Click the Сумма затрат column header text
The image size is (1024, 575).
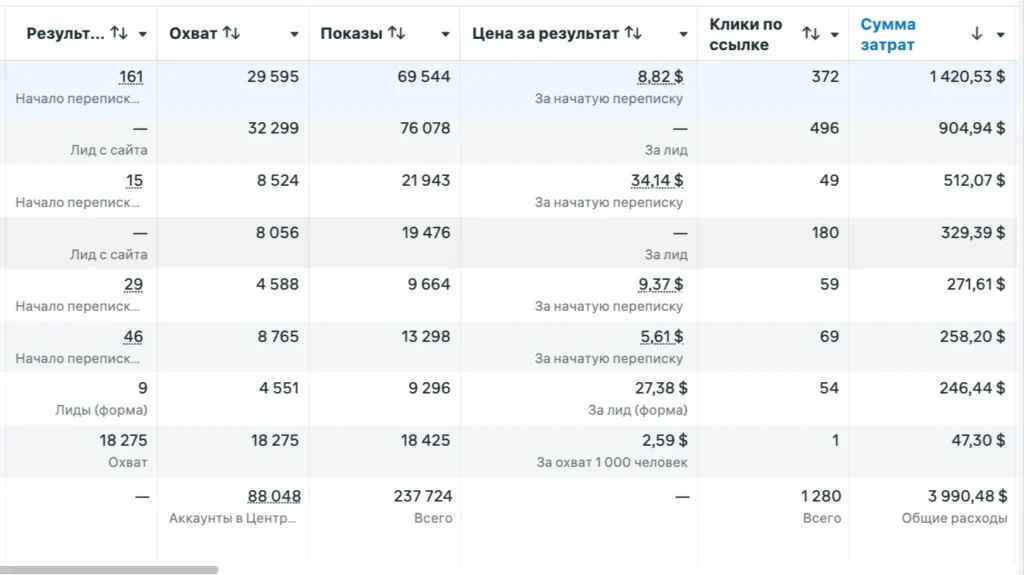click(888, 34)
